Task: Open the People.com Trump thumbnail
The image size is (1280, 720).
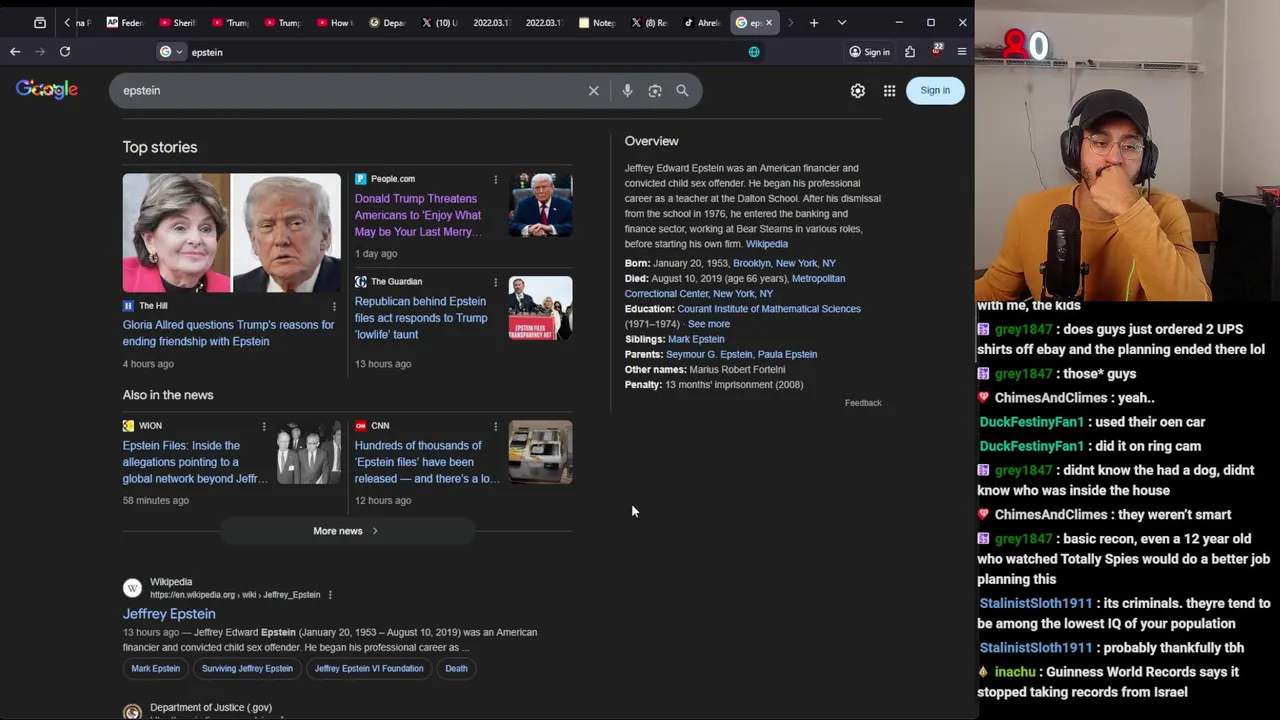Action: pyautogui.click(x=541, y=205)
